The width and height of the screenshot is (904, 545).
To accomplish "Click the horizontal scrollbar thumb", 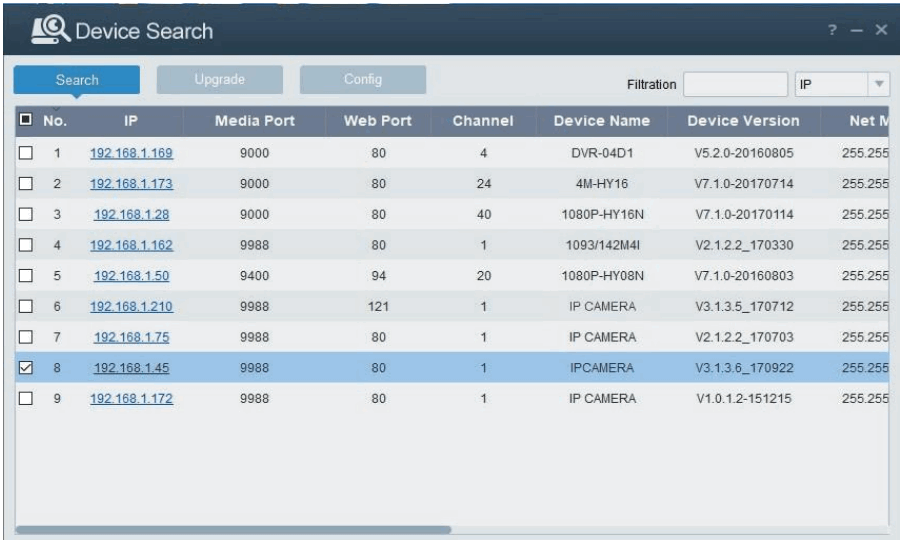I will pyautogui.click(x=233, y=529).
